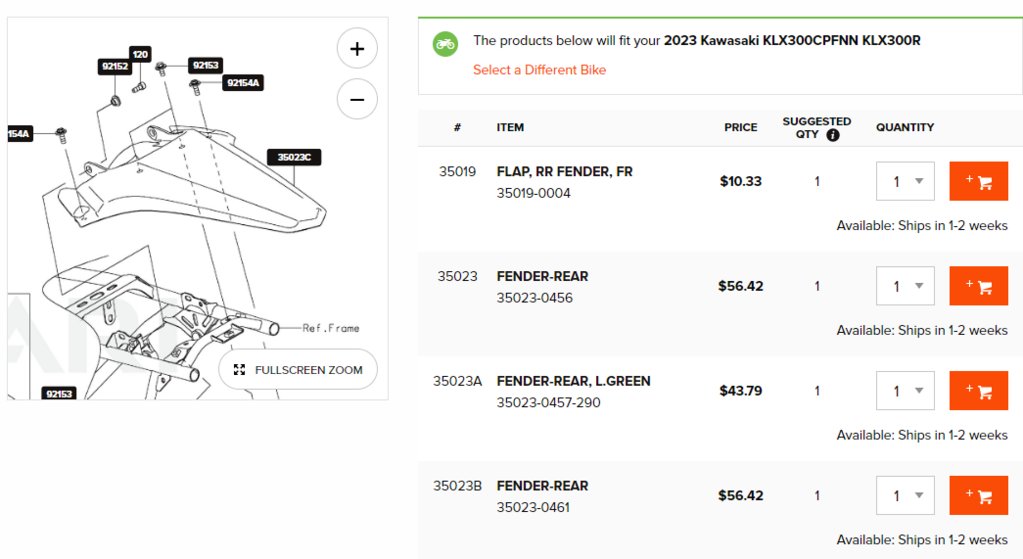
Task: Click the green motorcycle fitment icon
Action: pyautogui.click(x=446, y=44)
